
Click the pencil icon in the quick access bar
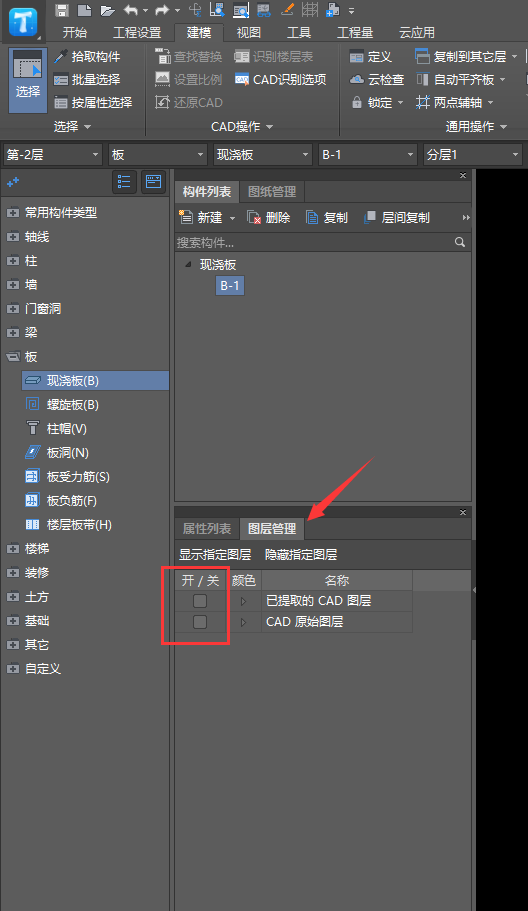coord(287,9)
